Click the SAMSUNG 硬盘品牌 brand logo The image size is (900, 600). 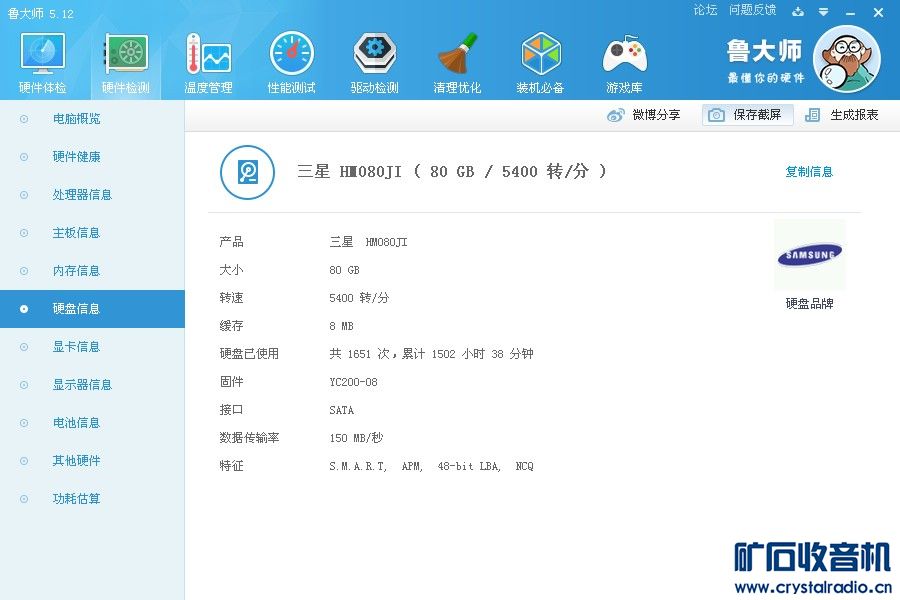point(809,255)
